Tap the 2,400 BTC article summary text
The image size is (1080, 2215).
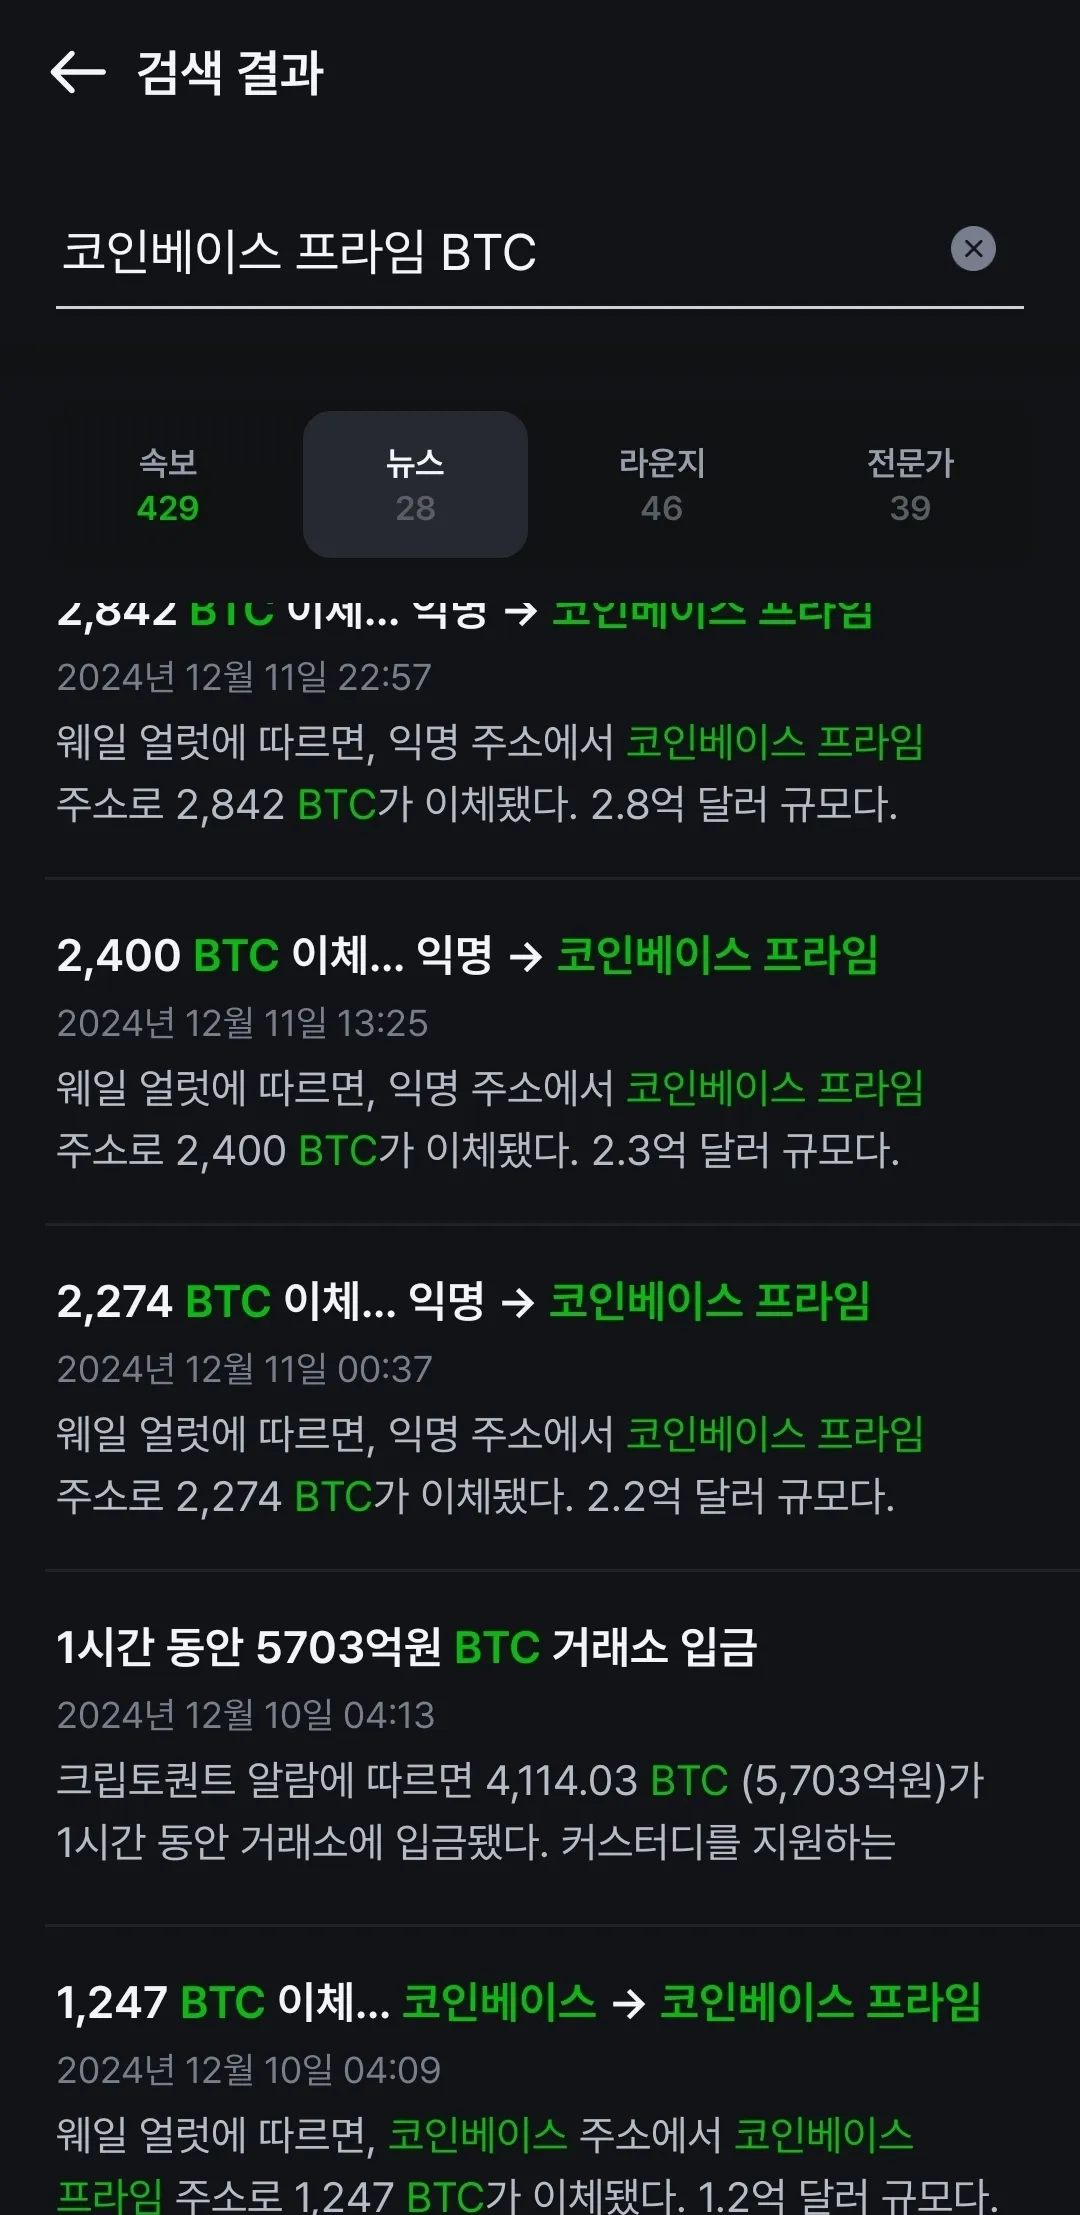pyautogui.click(x=489, y=1119)
